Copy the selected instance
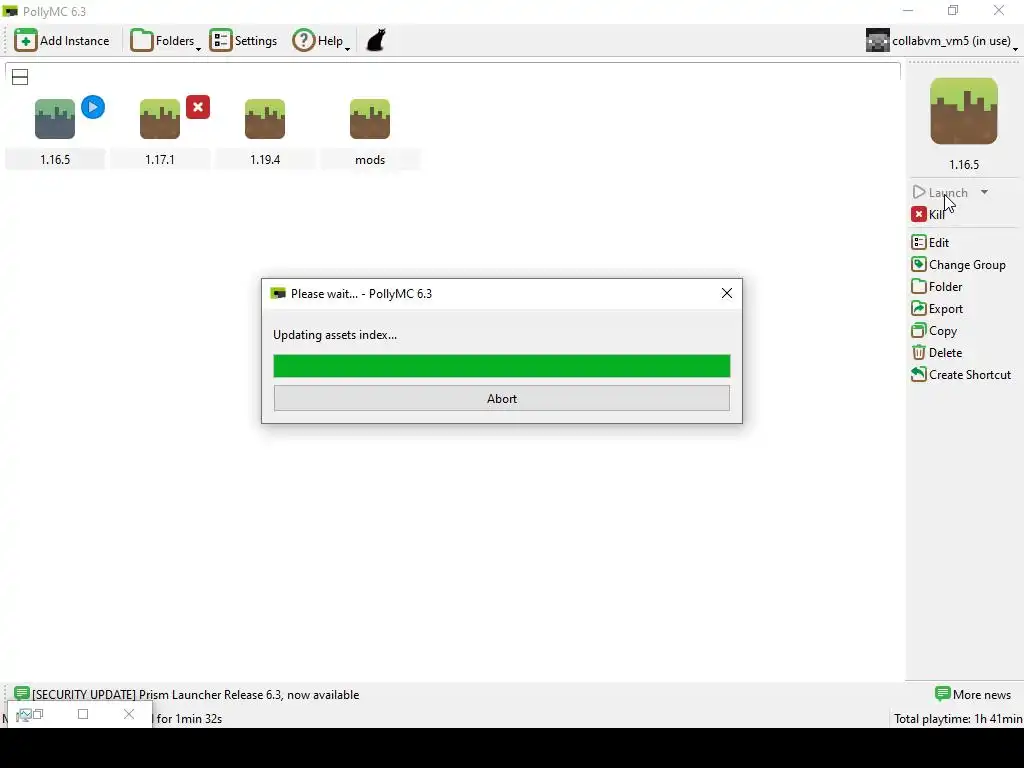Image resolution: width=1024 pixels, height=768 pixels. click(934, 330)
